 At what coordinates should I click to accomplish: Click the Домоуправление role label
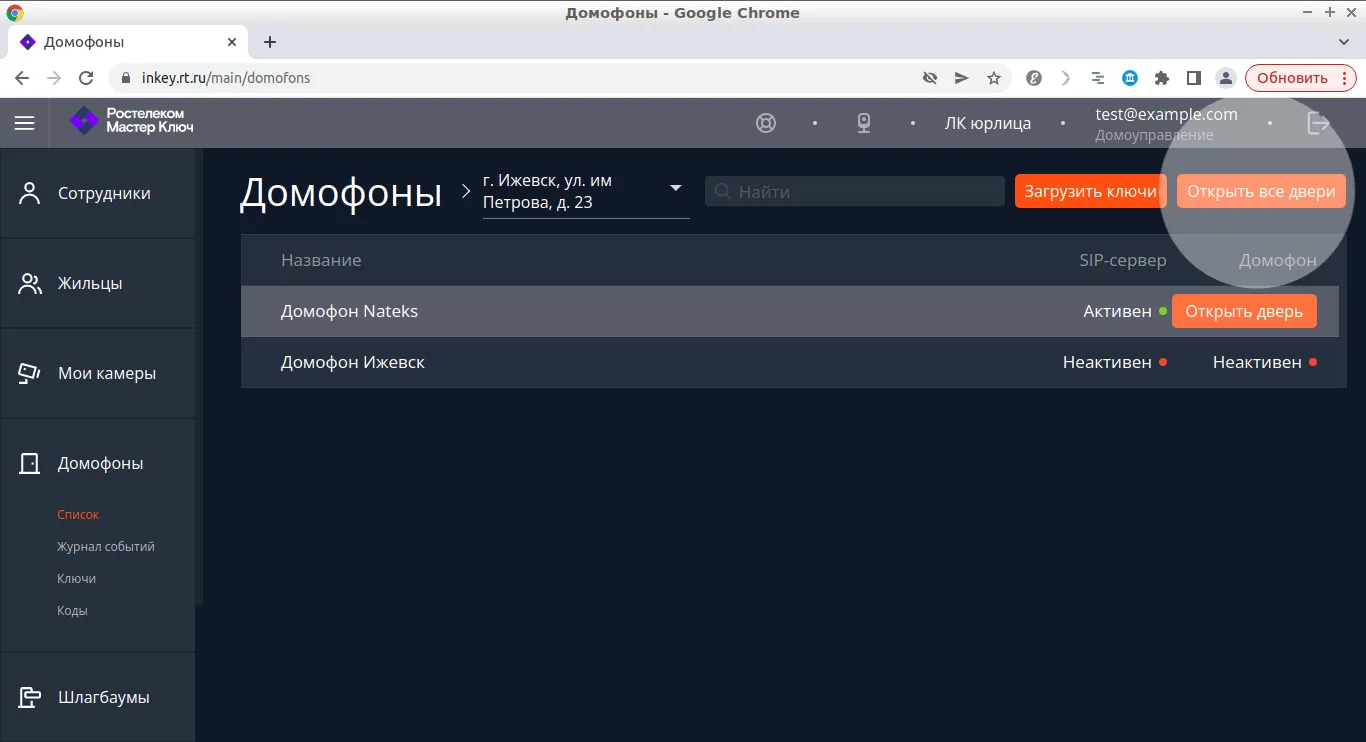click(1154, 135)
